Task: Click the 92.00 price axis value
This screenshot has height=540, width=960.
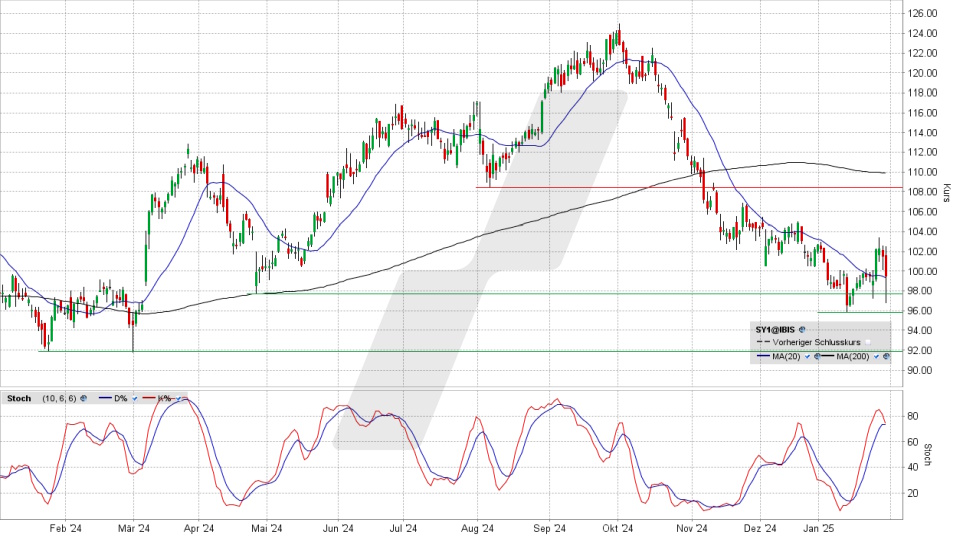Action: tap(922, 351)
